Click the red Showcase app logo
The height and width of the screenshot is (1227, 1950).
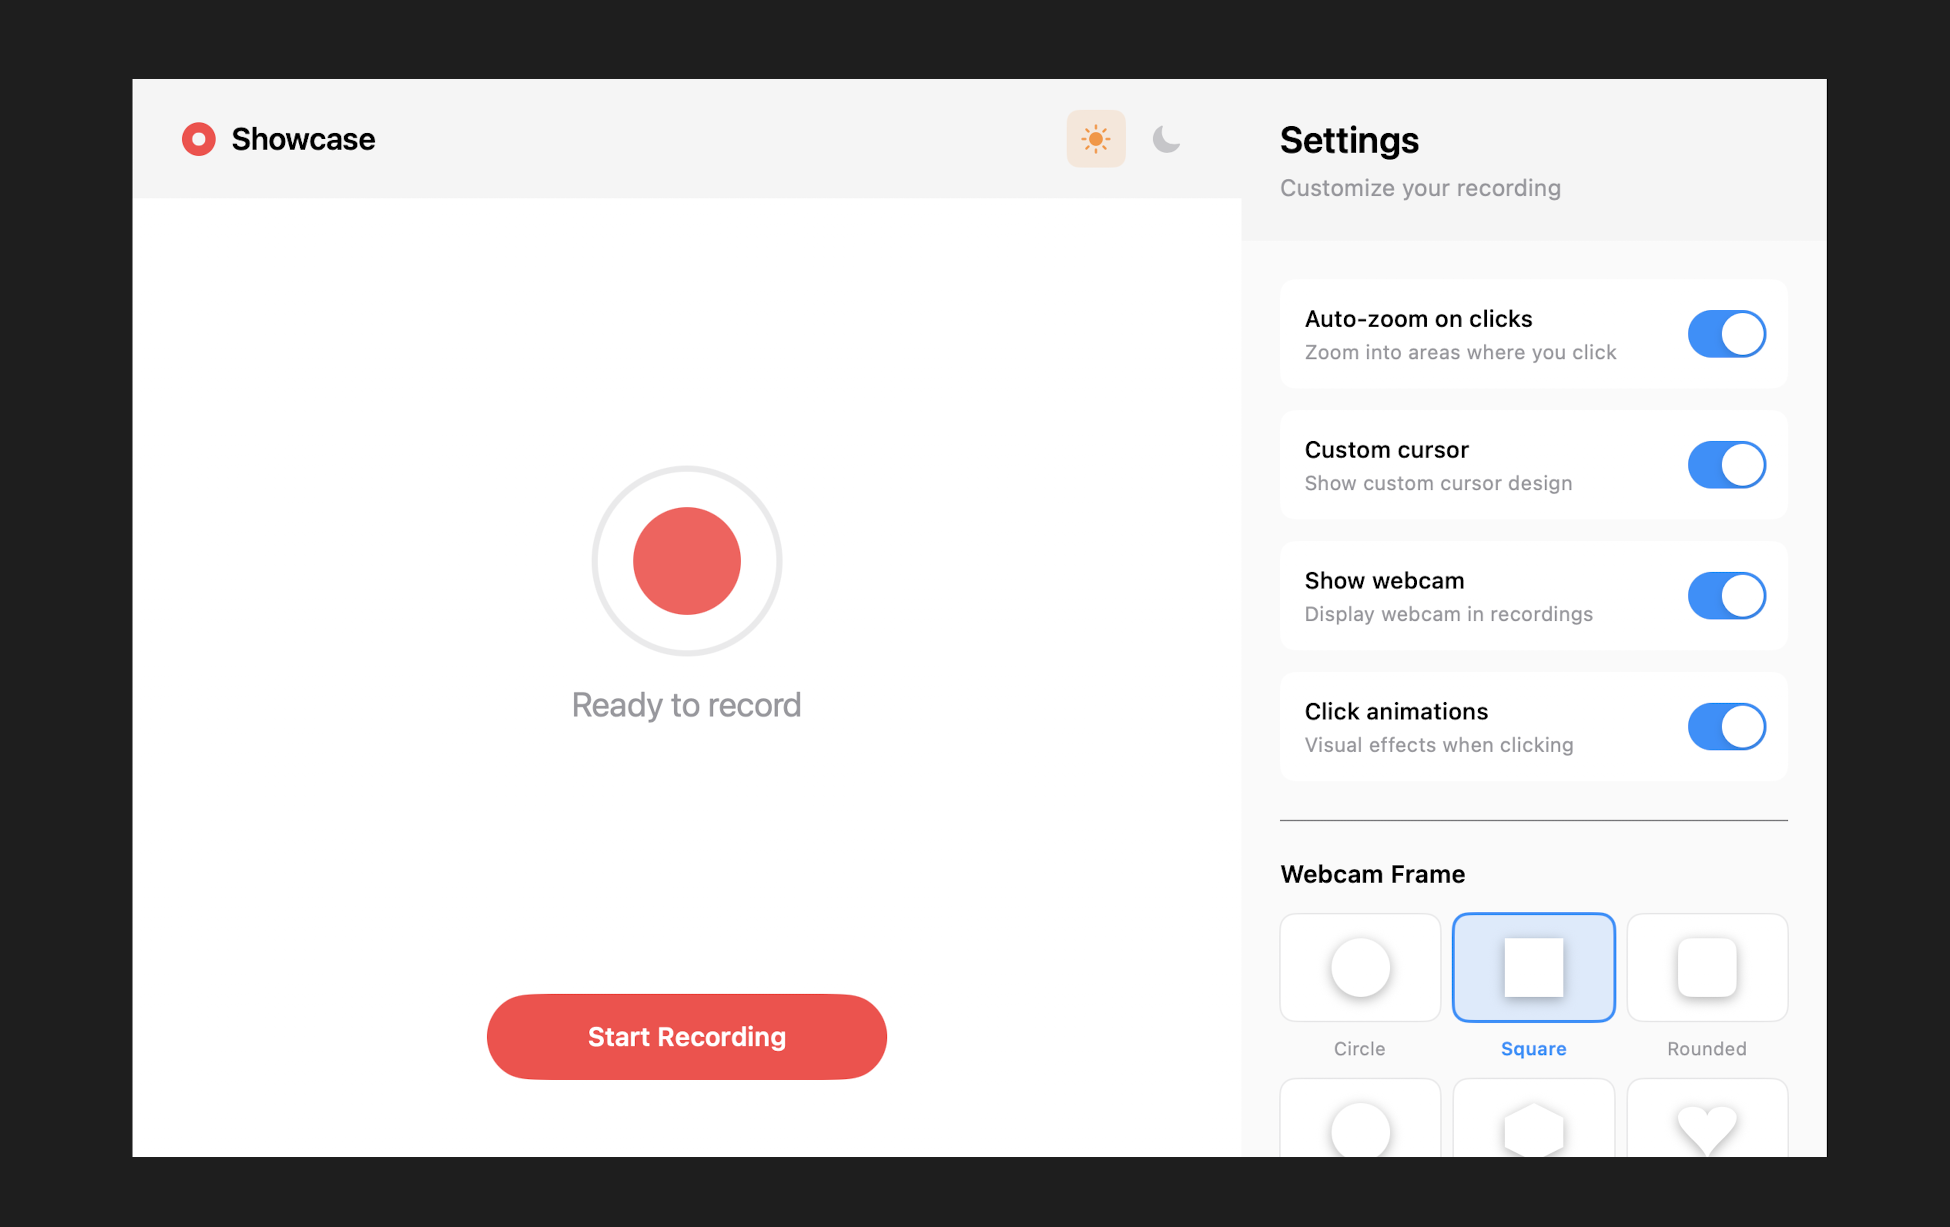pos(199,139)
